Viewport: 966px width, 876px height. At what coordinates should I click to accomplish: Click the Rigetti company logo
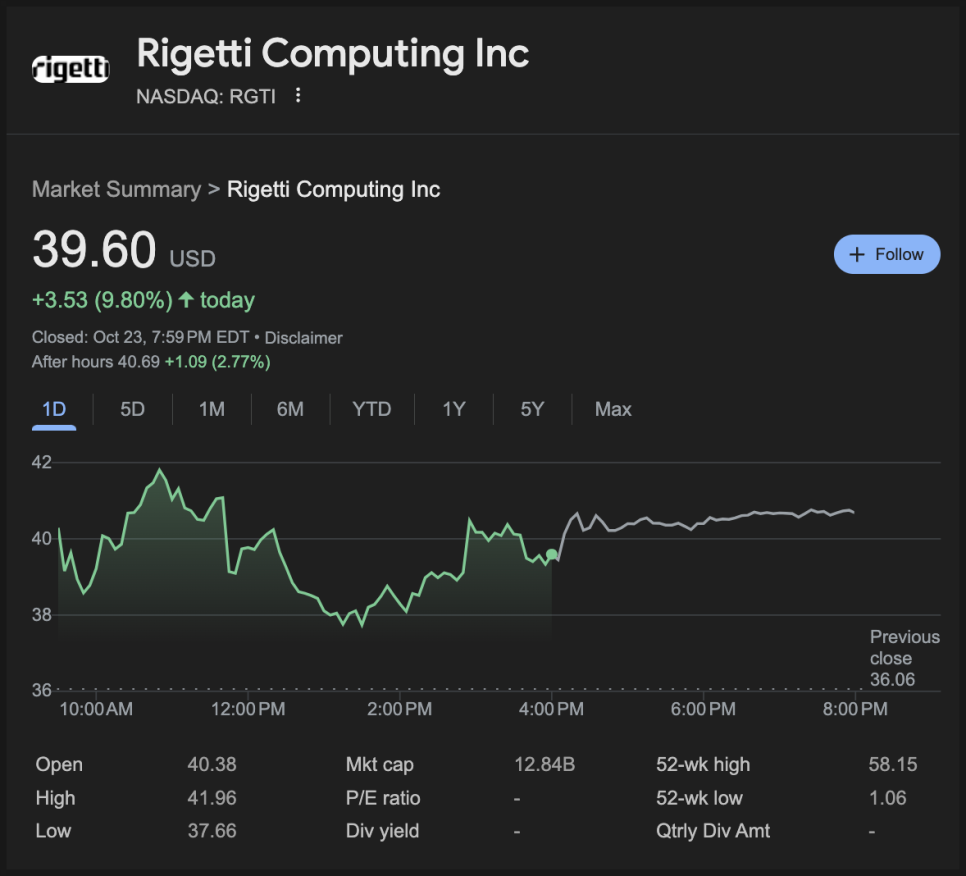coord(70,69)
